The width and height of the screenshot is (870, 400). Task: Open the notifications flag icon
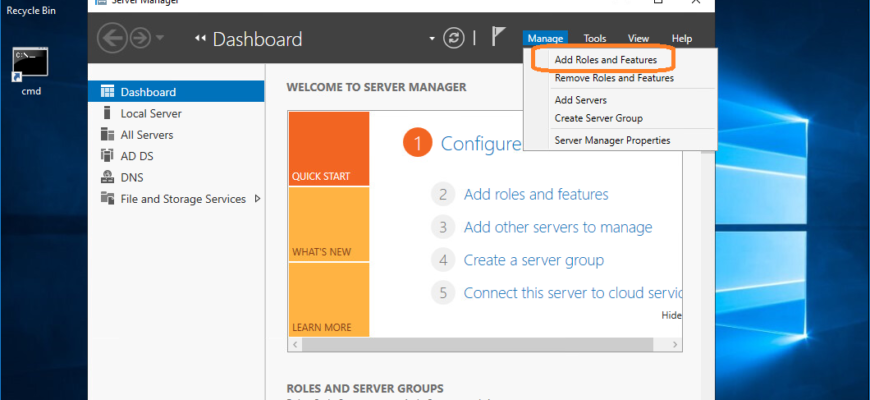tap(498, 37)
